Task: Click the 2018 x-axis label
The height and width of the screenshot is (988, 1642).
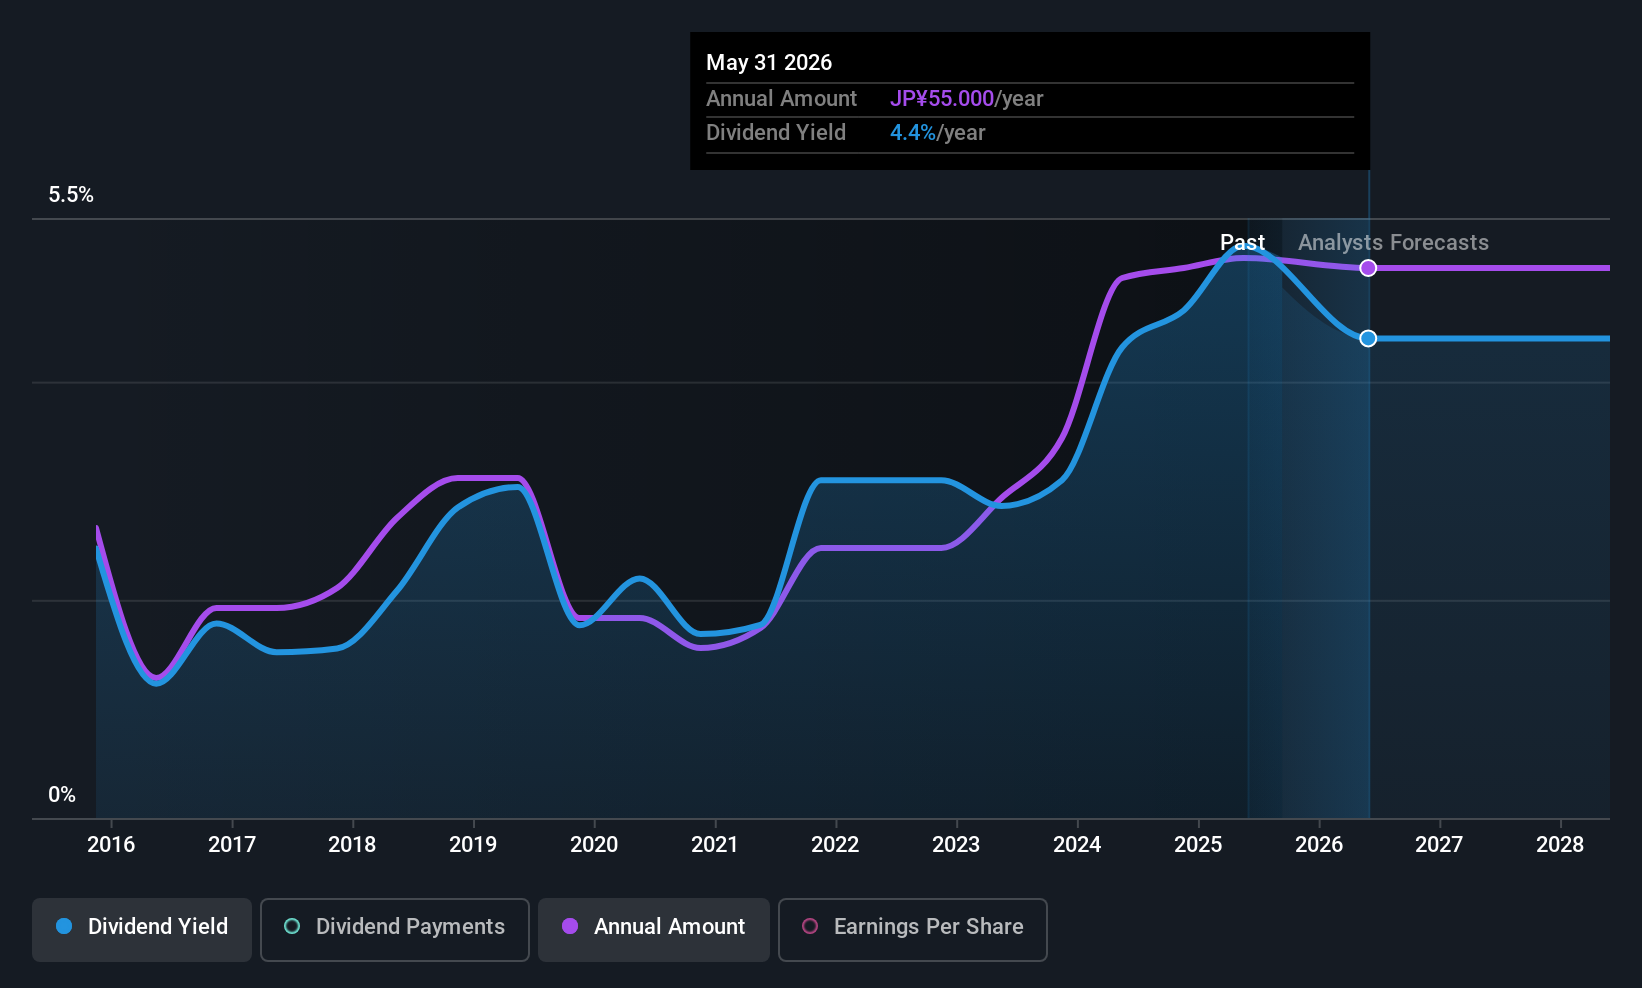Action: (352, 845)
